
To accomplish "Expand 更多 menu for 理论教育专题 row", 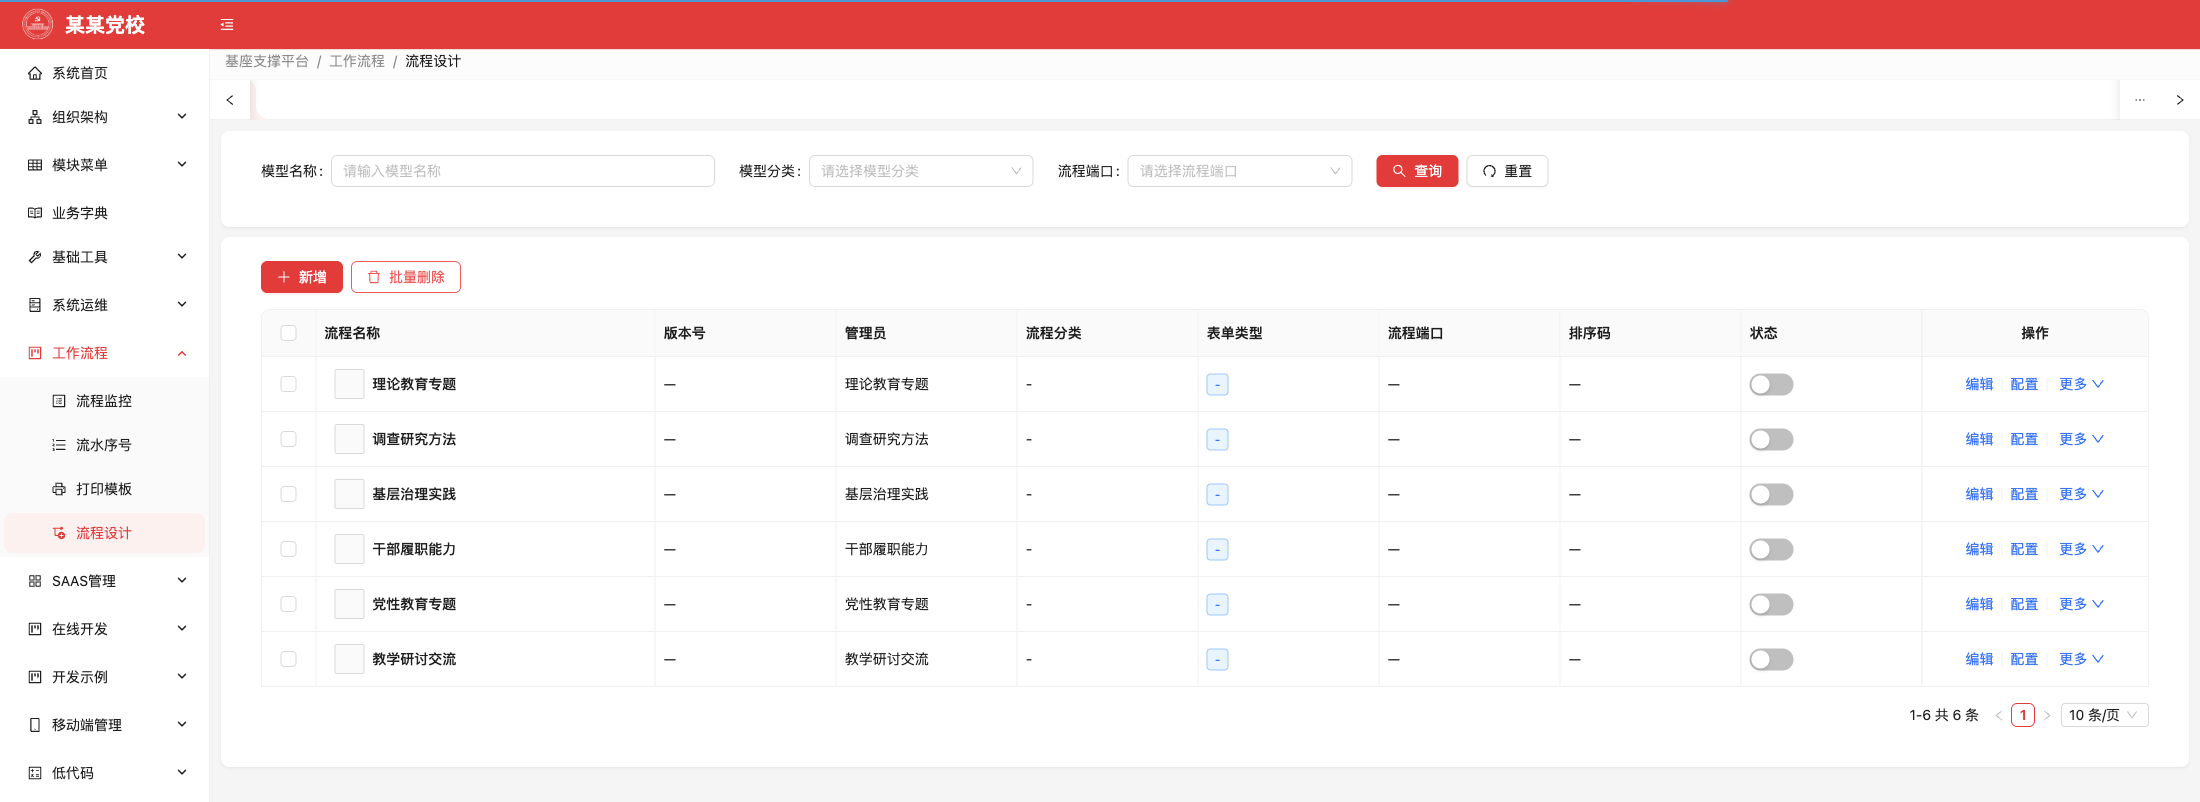I will click(2081, 384).
